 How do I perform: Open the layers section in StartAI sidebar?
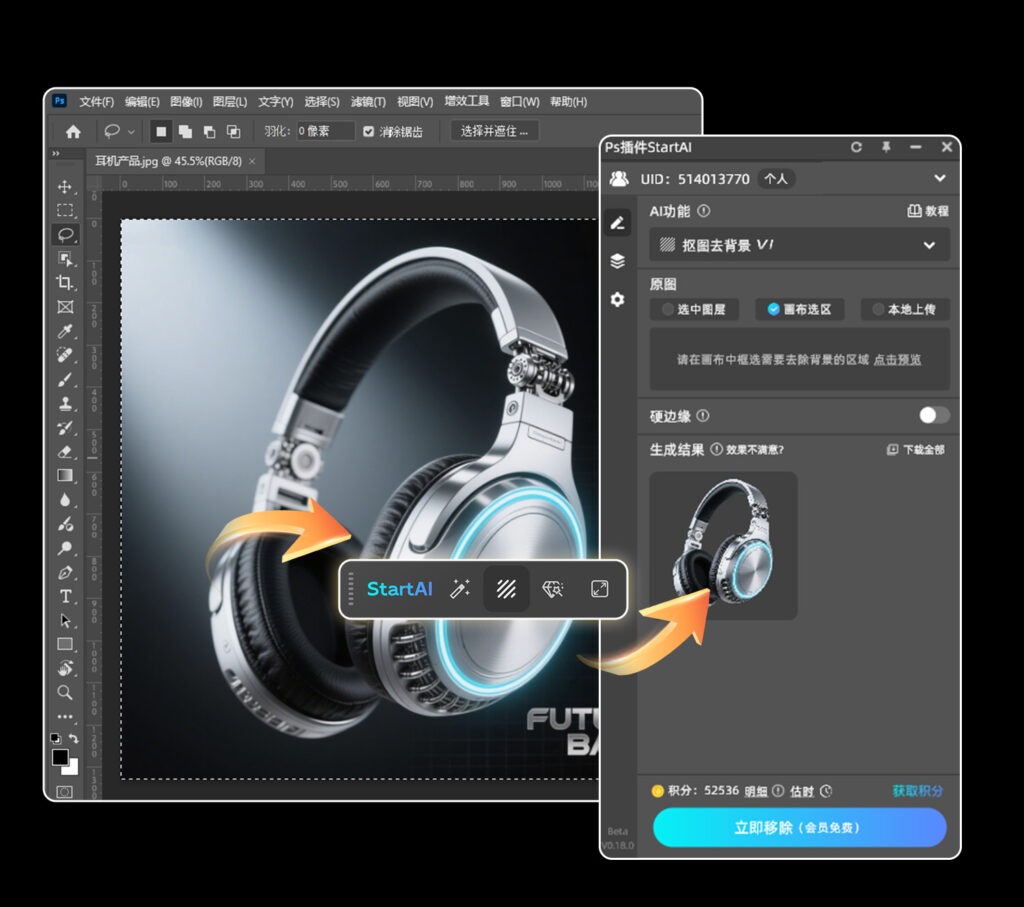(617, 261)
